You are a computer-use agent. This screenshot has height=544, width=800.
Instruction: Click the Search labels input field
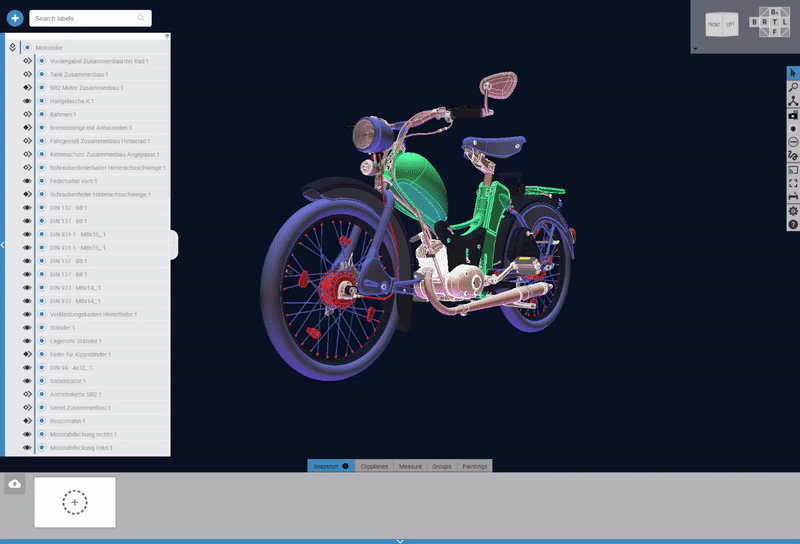pyautogui.click(x=90, y=18)
